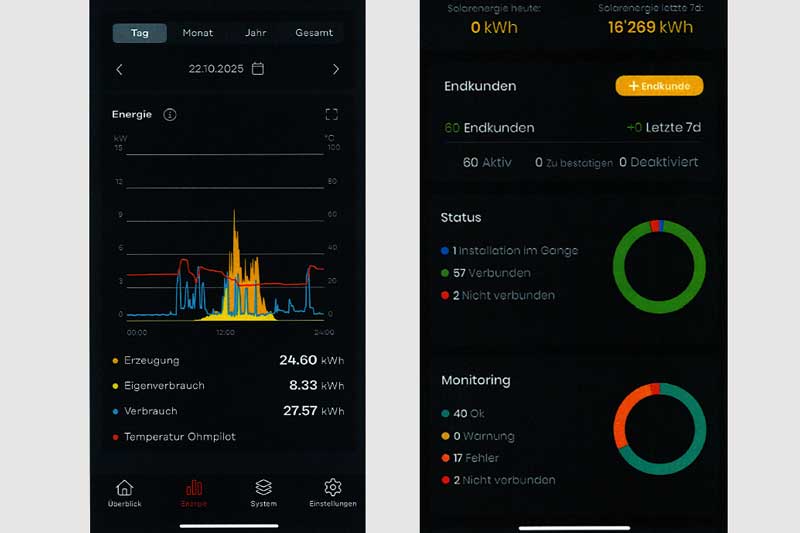The image size is (800, 533).
Task: Toggle Temperatur Ohmpilot legend entry
Action: tap(179, 437)
